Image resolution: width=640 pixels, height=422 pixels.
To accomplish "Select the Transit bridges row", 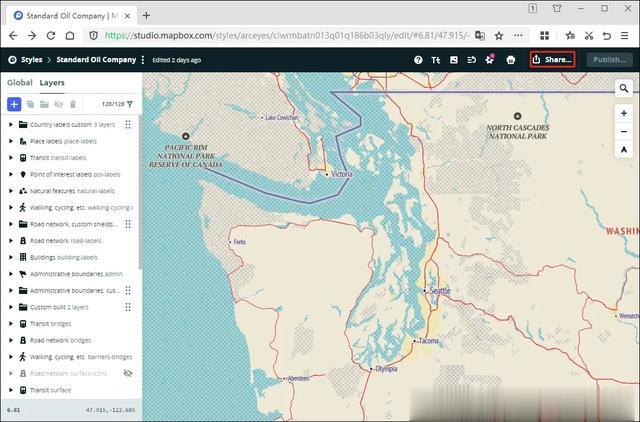I will [x=70, y=324].
